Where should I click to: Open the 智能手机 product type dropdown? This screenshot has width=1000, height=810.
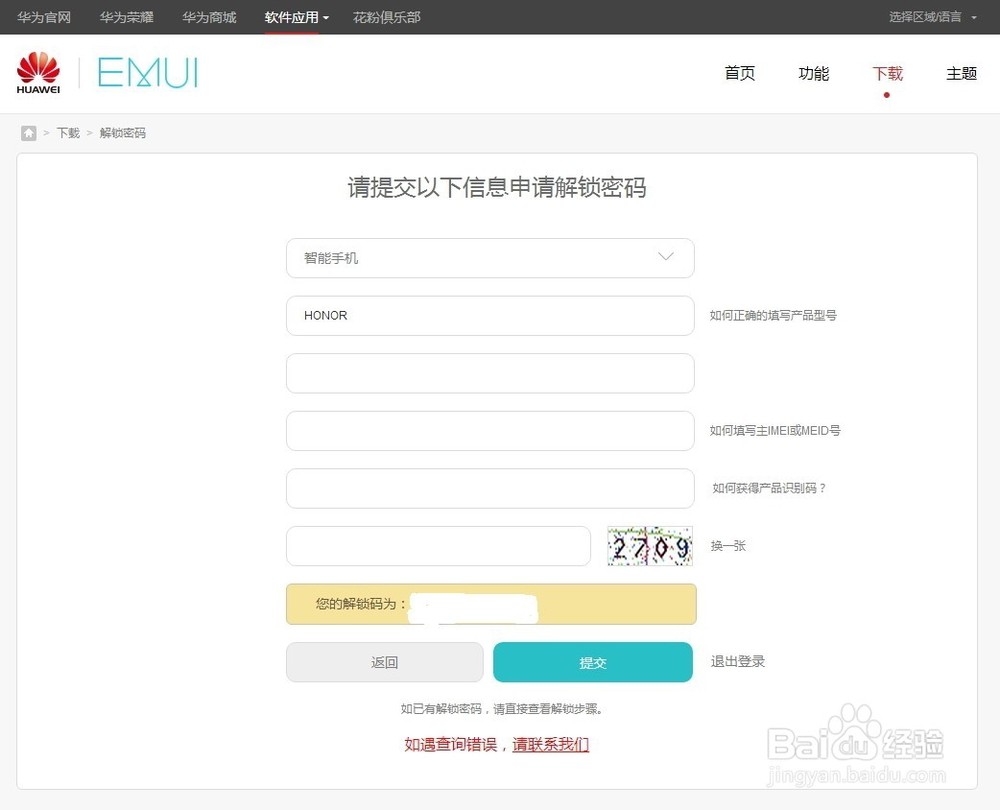(490, 258)
